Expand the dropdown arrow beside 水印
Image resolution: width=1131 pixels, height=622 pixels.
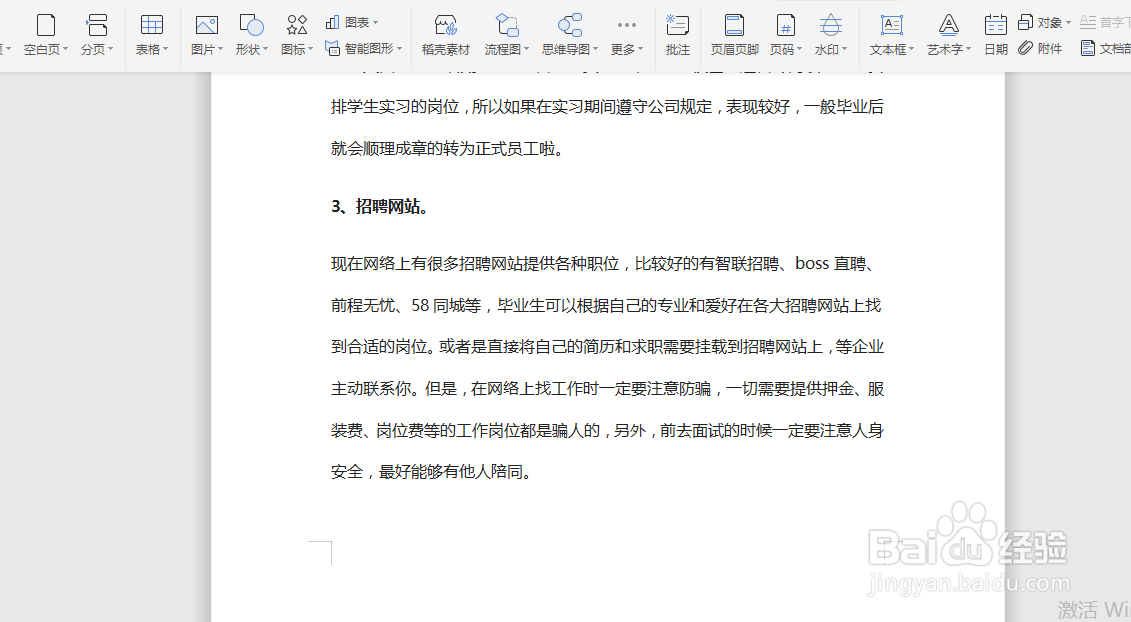point(845,49)
